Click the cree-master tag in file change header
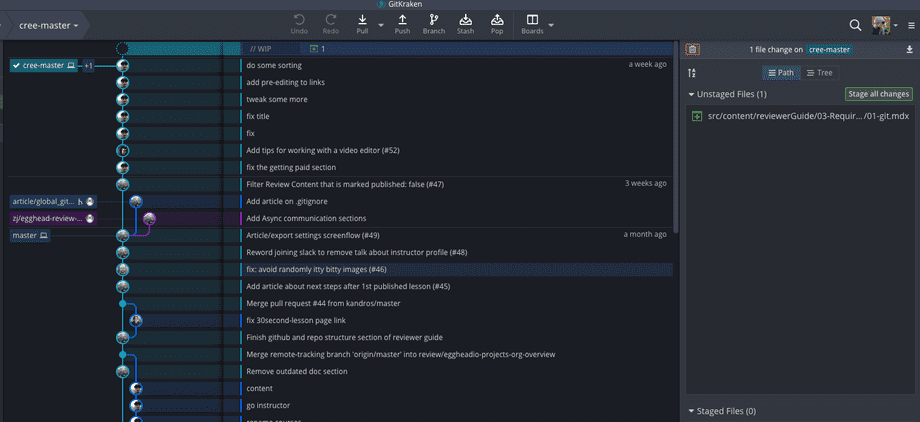Screen dimensions: 920x422 point(829,50)
